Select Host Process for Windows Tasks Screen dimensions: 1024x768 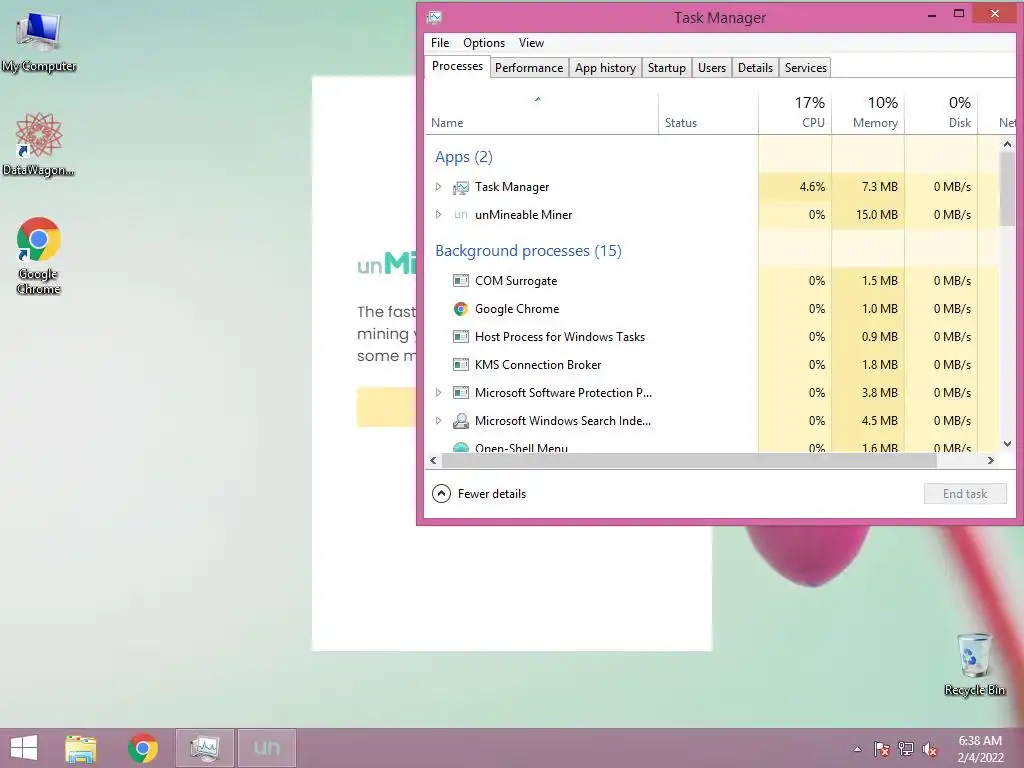[560, 337]
